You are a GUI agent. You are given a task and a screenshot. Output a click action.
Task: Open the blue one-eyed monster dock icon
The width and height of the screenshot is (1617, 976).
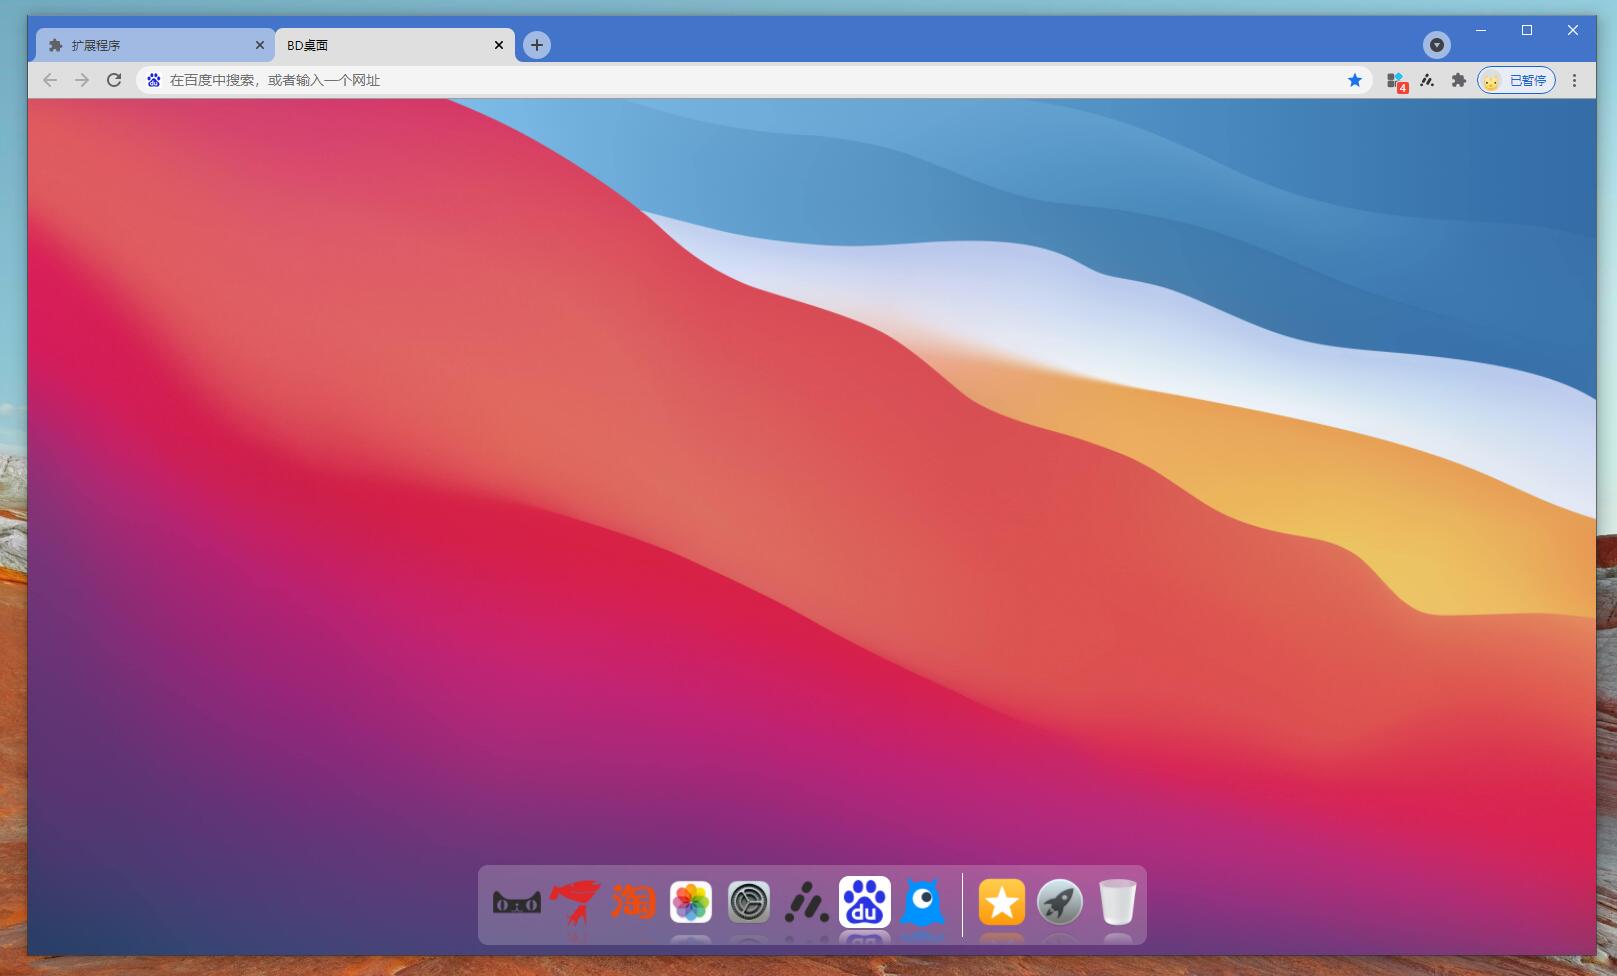pyautogui.click(x=922, y=903)
